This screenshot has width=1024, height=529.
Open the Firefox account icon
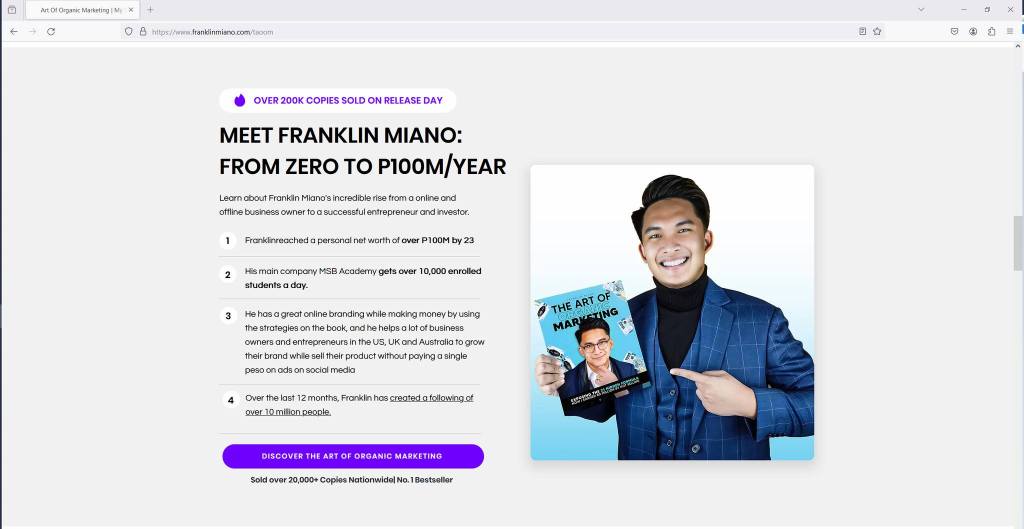click(973, 31)
